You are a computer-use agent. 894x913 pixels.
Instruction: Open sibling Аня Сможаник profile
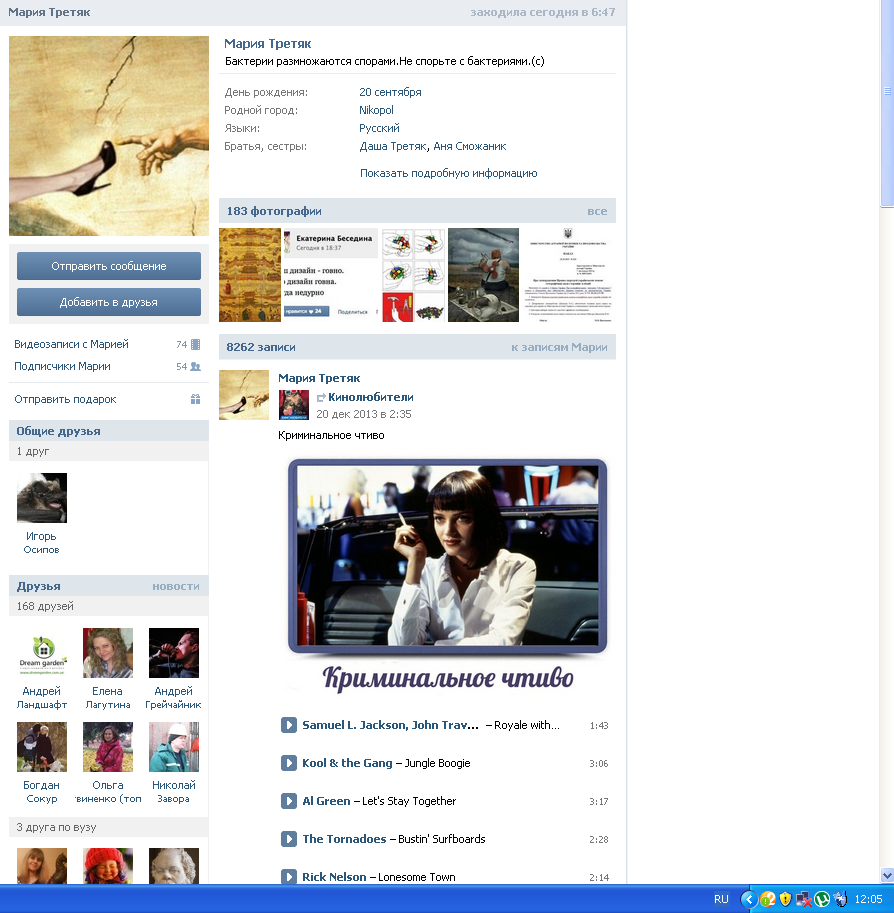[469, 146]
